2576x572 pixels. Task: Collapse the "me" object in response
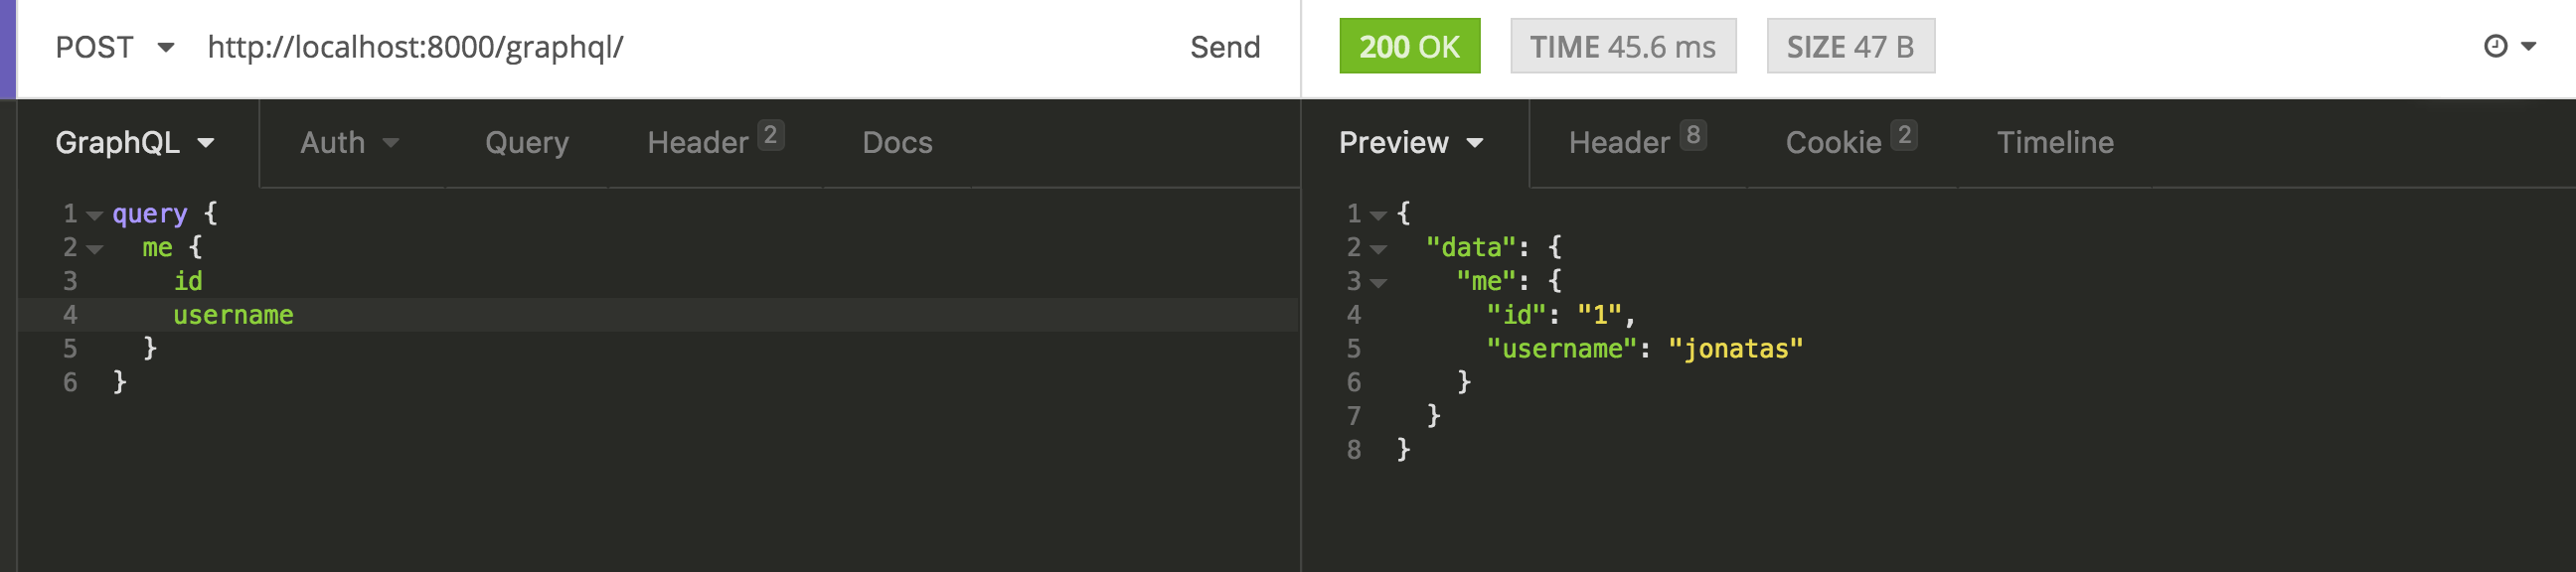point(1378,283)
